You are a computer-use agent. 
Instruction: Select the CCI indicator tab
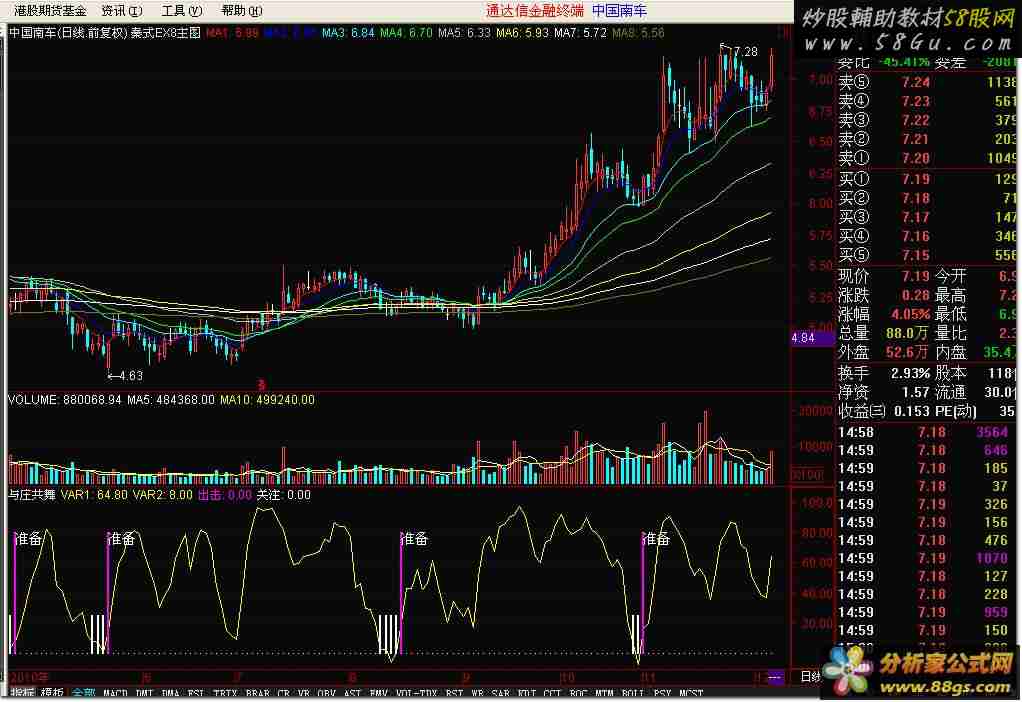[552, 694]
